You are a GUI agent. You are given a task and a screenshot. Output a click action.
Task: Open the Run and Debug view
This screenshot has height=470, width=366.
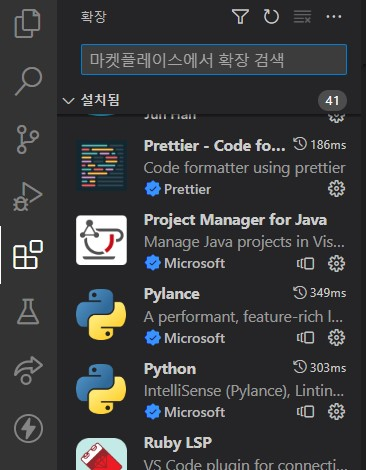pos(28,197)
